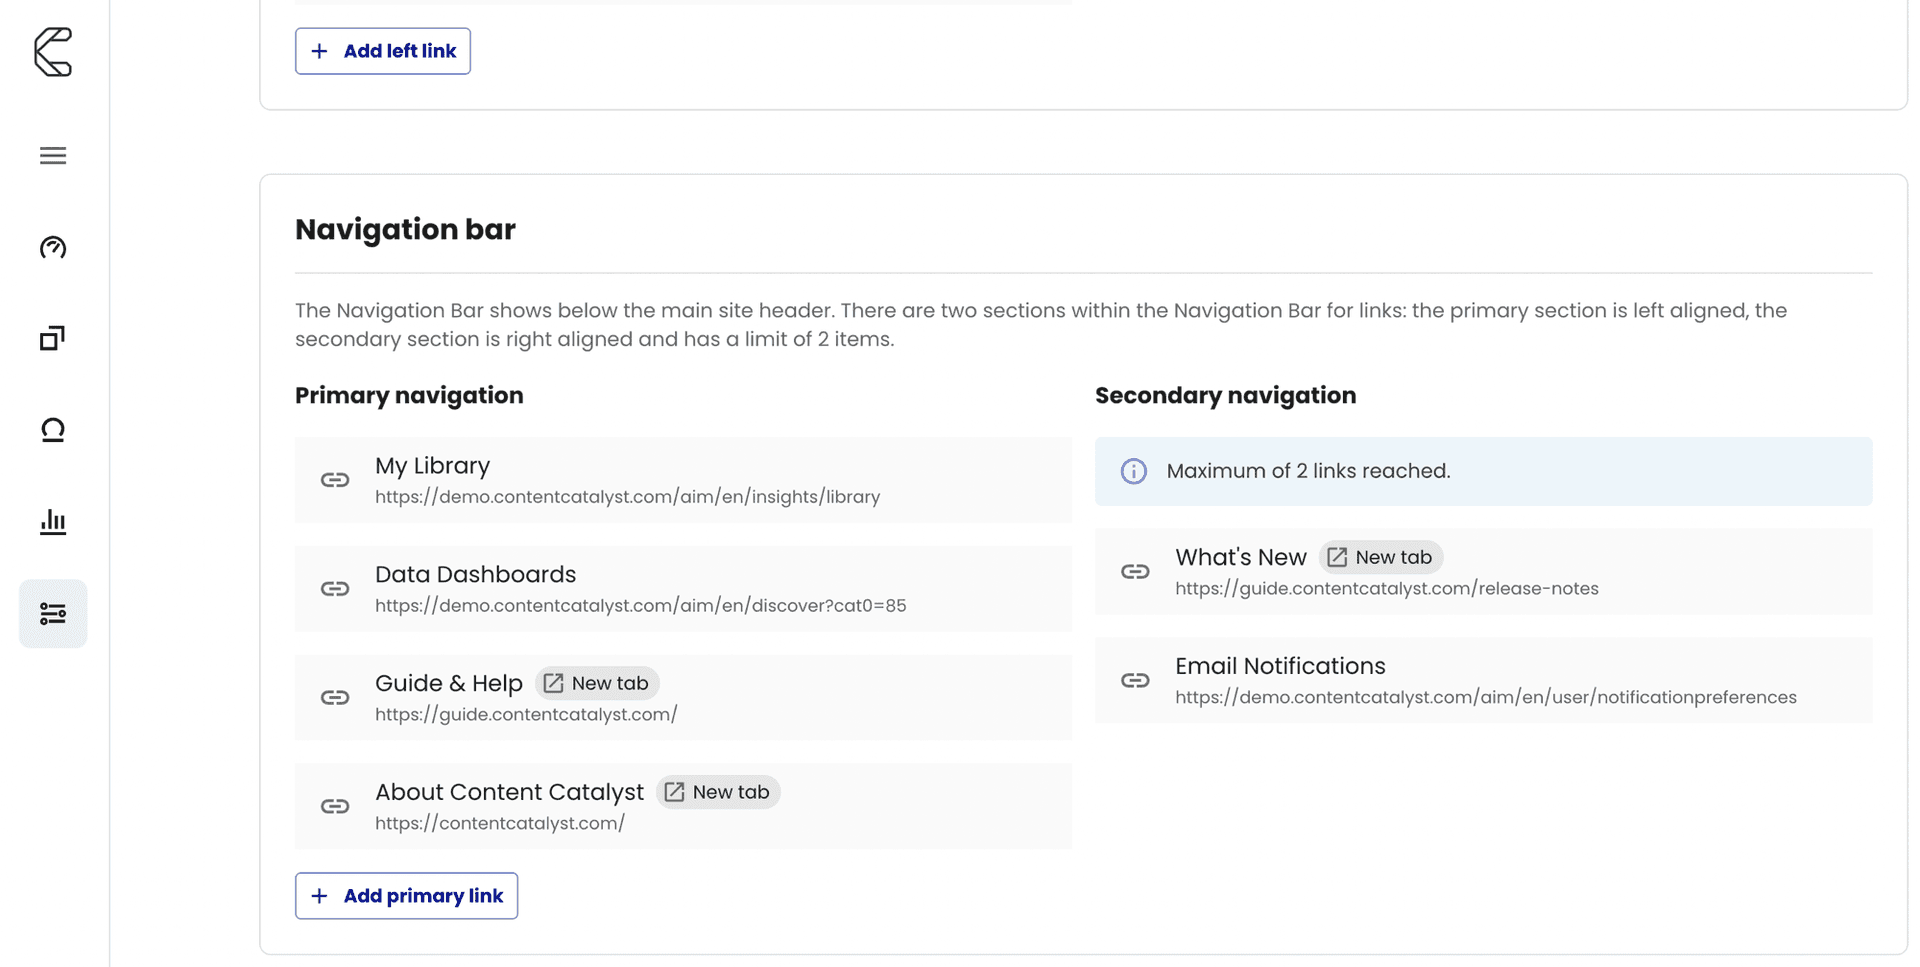The image size is (1920, 967).
Task: Click the discover?cat0=85 URL text
Action: 641,606
